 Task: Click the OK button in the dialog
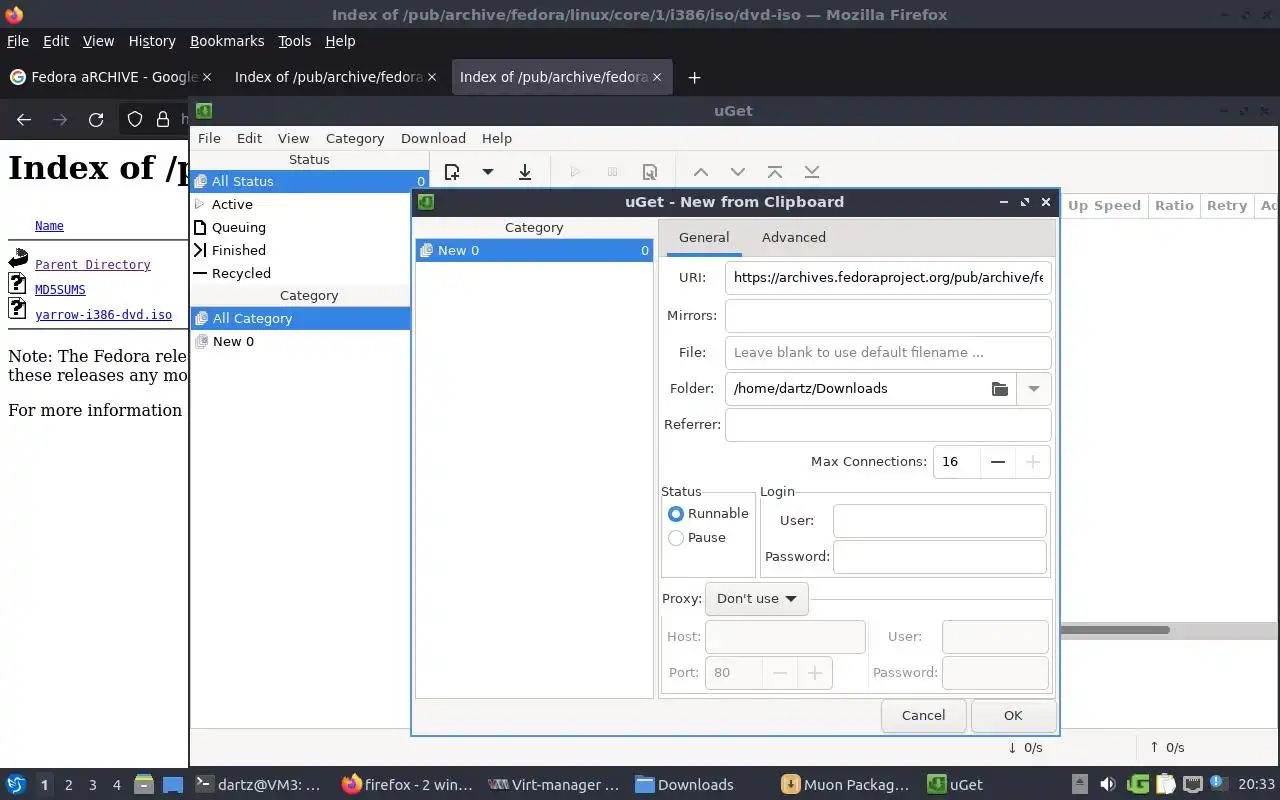pyautogui.click(x=1013, y=715)
